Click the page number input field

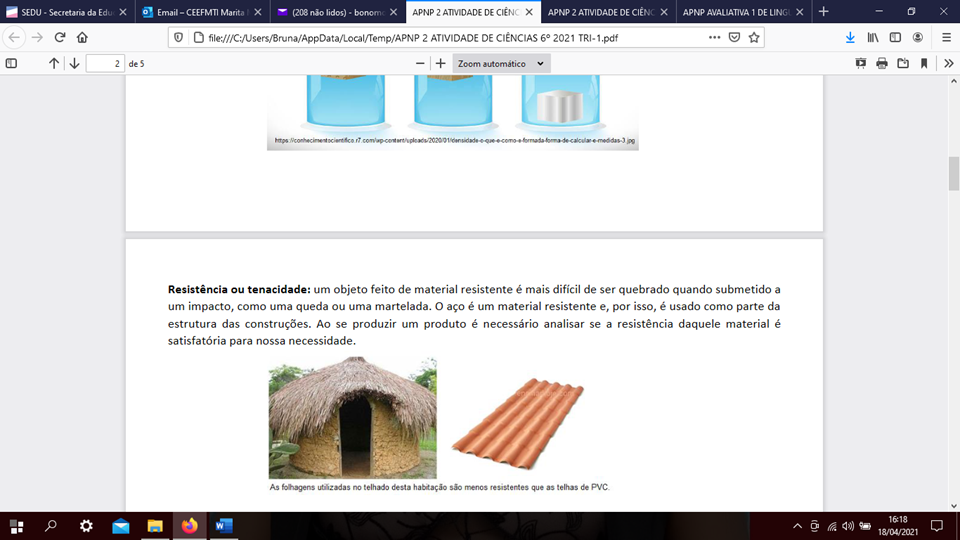(x=104, y=63)
